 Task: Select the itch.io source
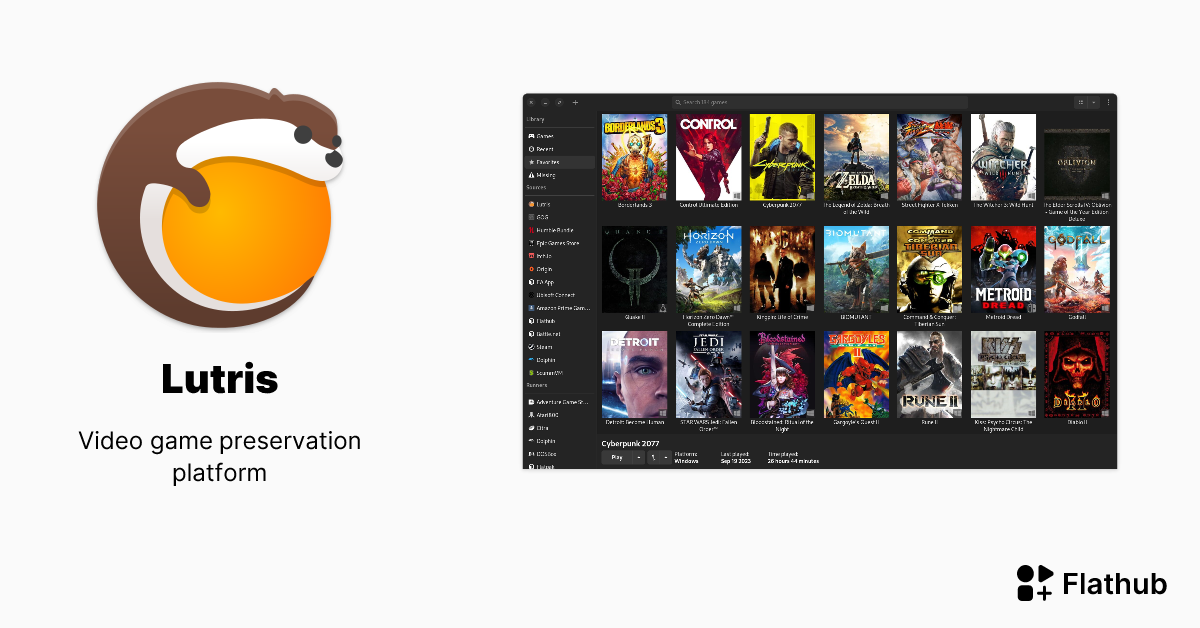(x=560, y=256)
